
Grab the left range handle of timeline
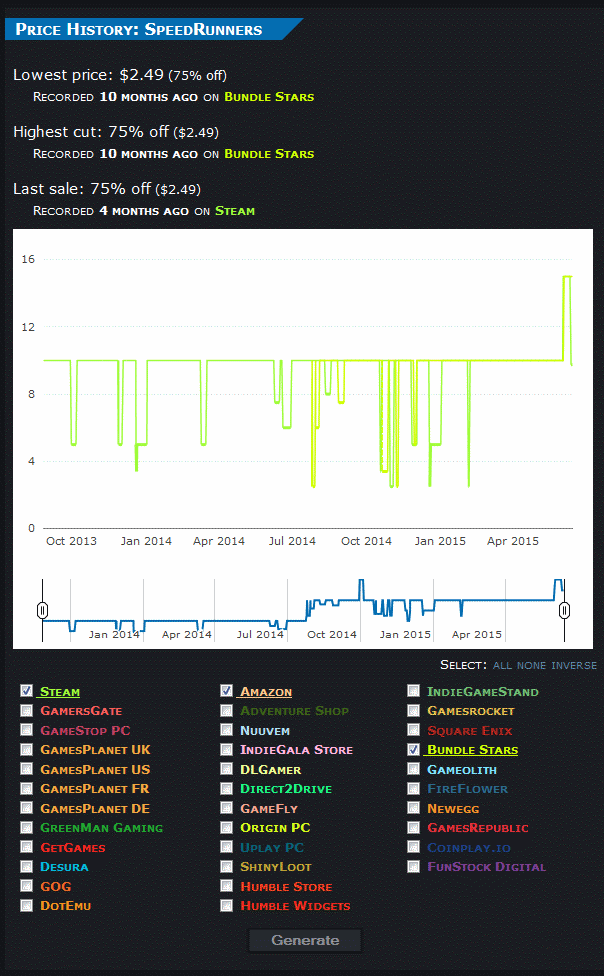(42, 611)
